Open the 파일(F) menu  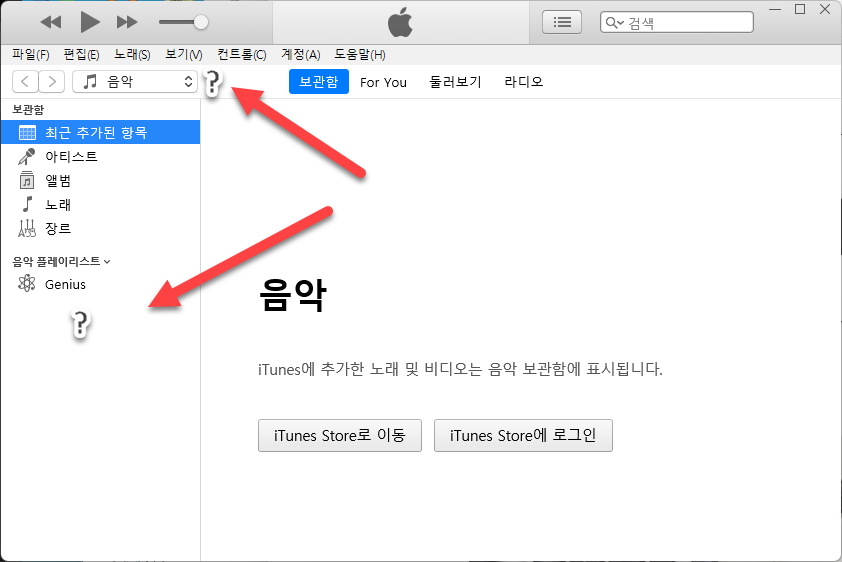pos(31,55)
